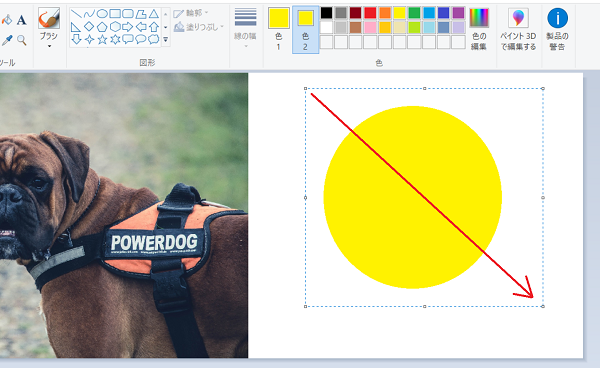Open the 輪郭 outline dropdown
Viewport: 600px width, 368px height.
[x=191, y=13]
